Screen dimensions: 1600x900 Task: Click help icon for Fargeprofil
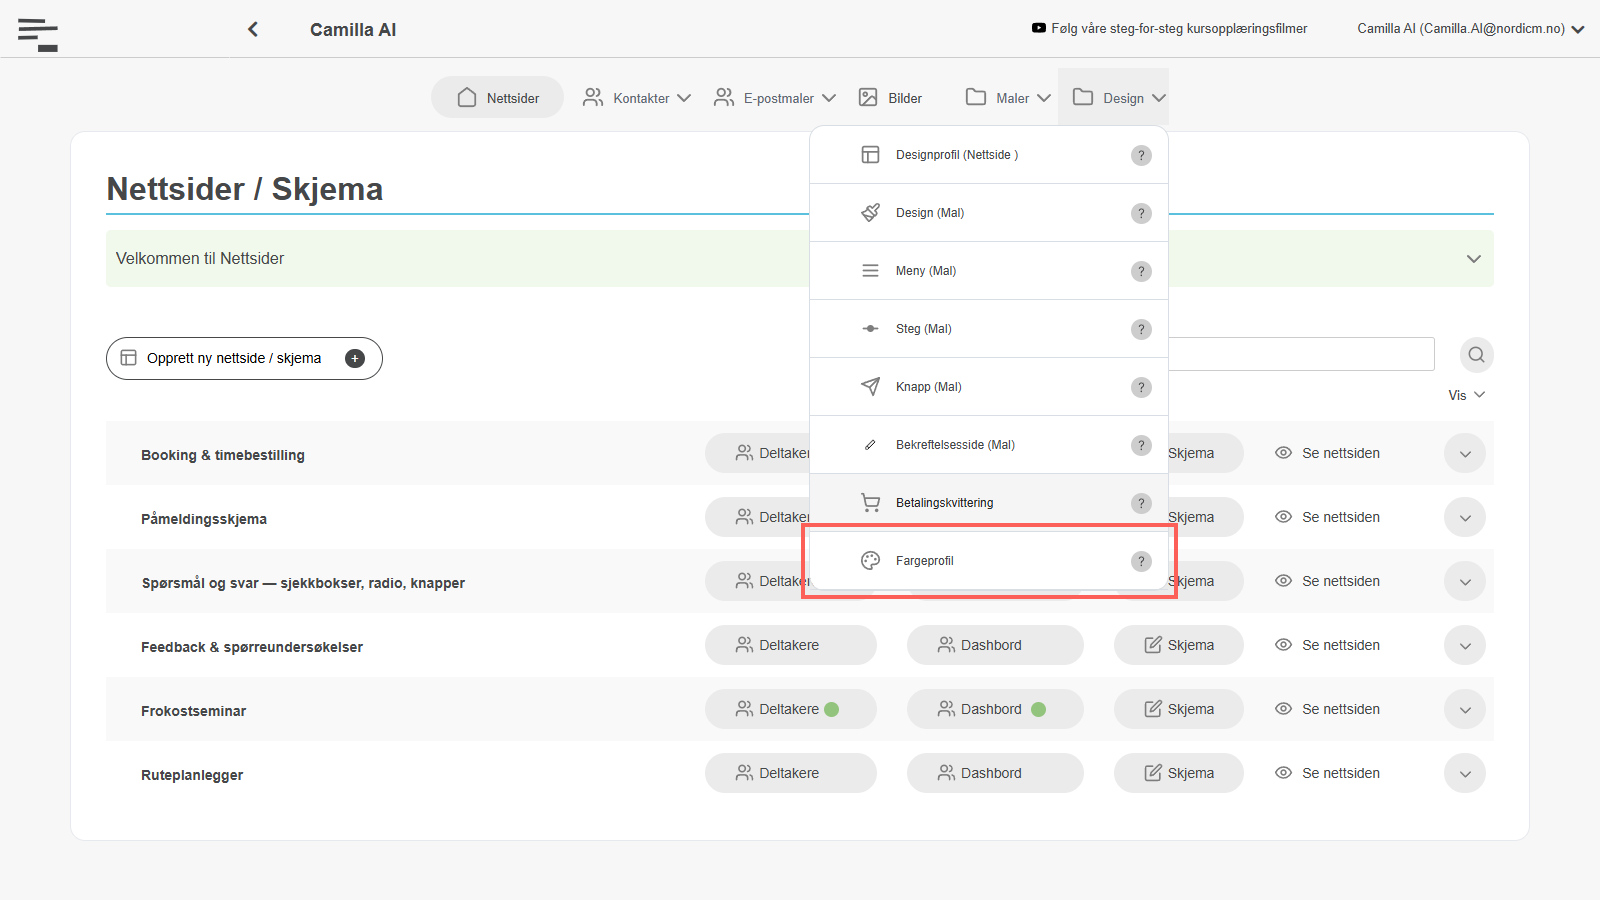1141,561
